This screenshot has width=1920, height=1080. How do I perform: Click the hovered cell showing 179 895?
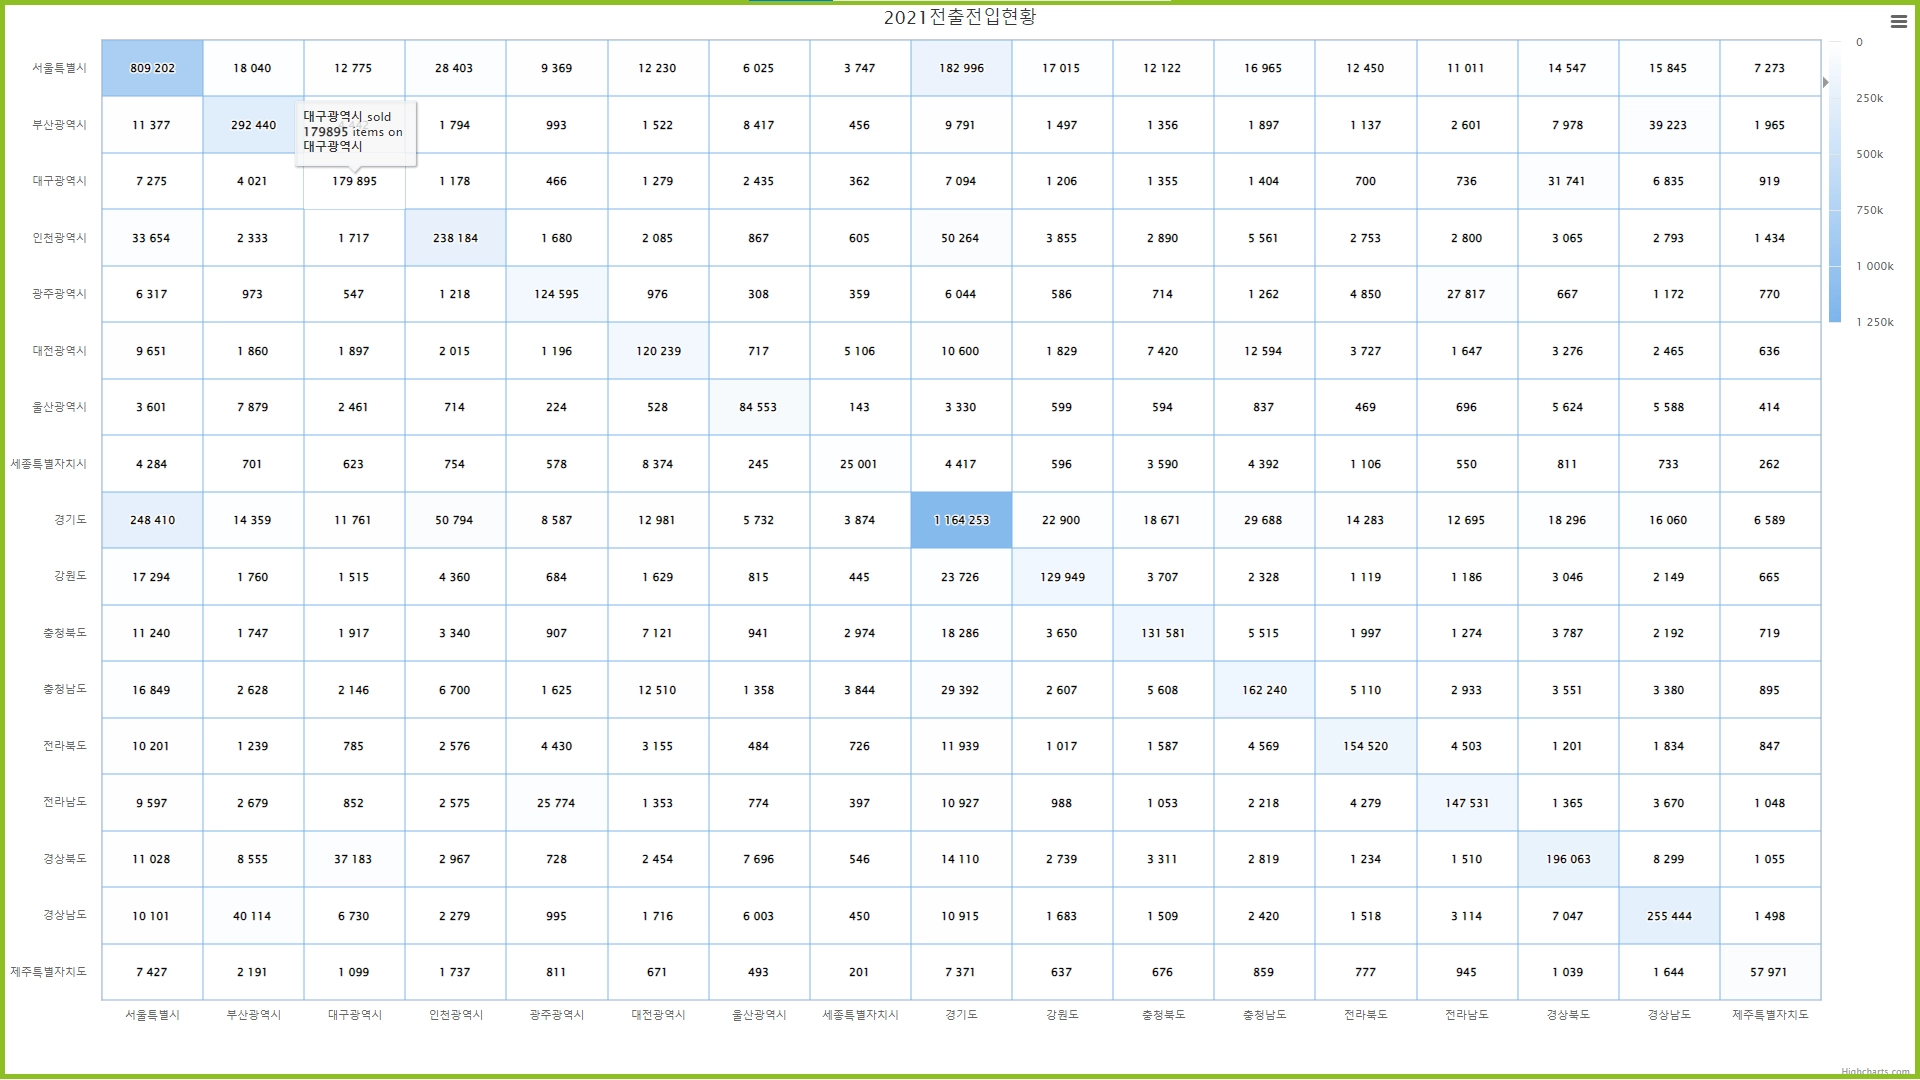pyautogui.click(x=354, y=181)
